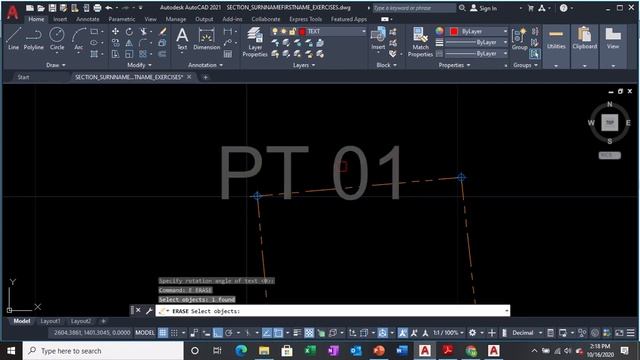Select the Arc tool

pos(78,39)
